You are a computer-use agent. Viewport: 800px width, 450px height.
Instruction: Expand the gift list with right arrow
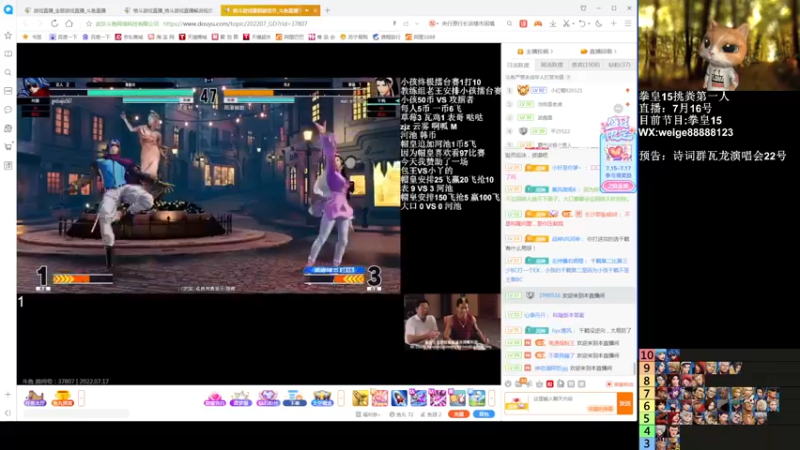(491, 398)
